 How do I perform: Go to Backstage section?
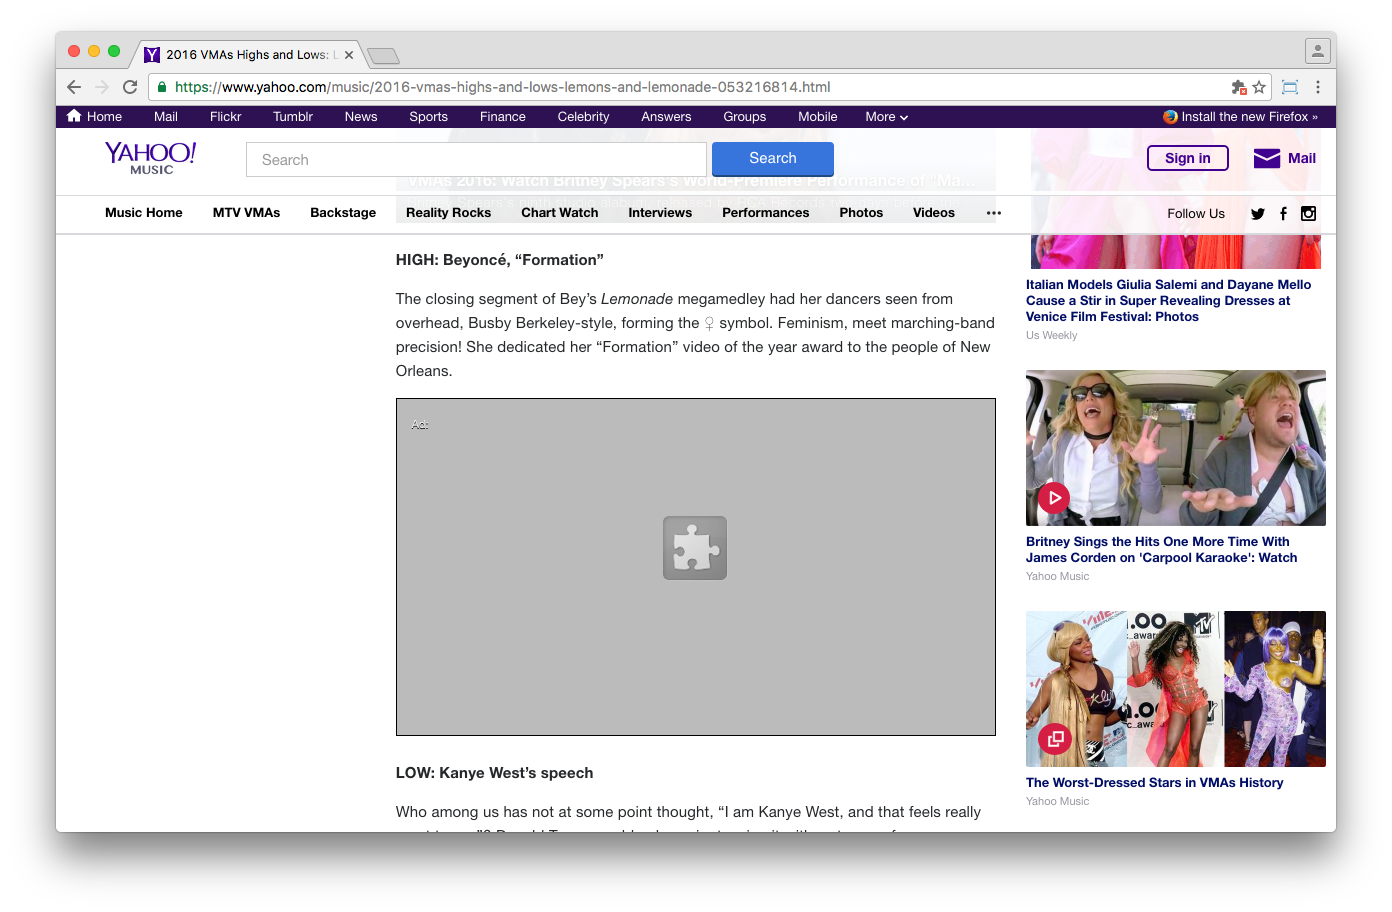[343, 213]
